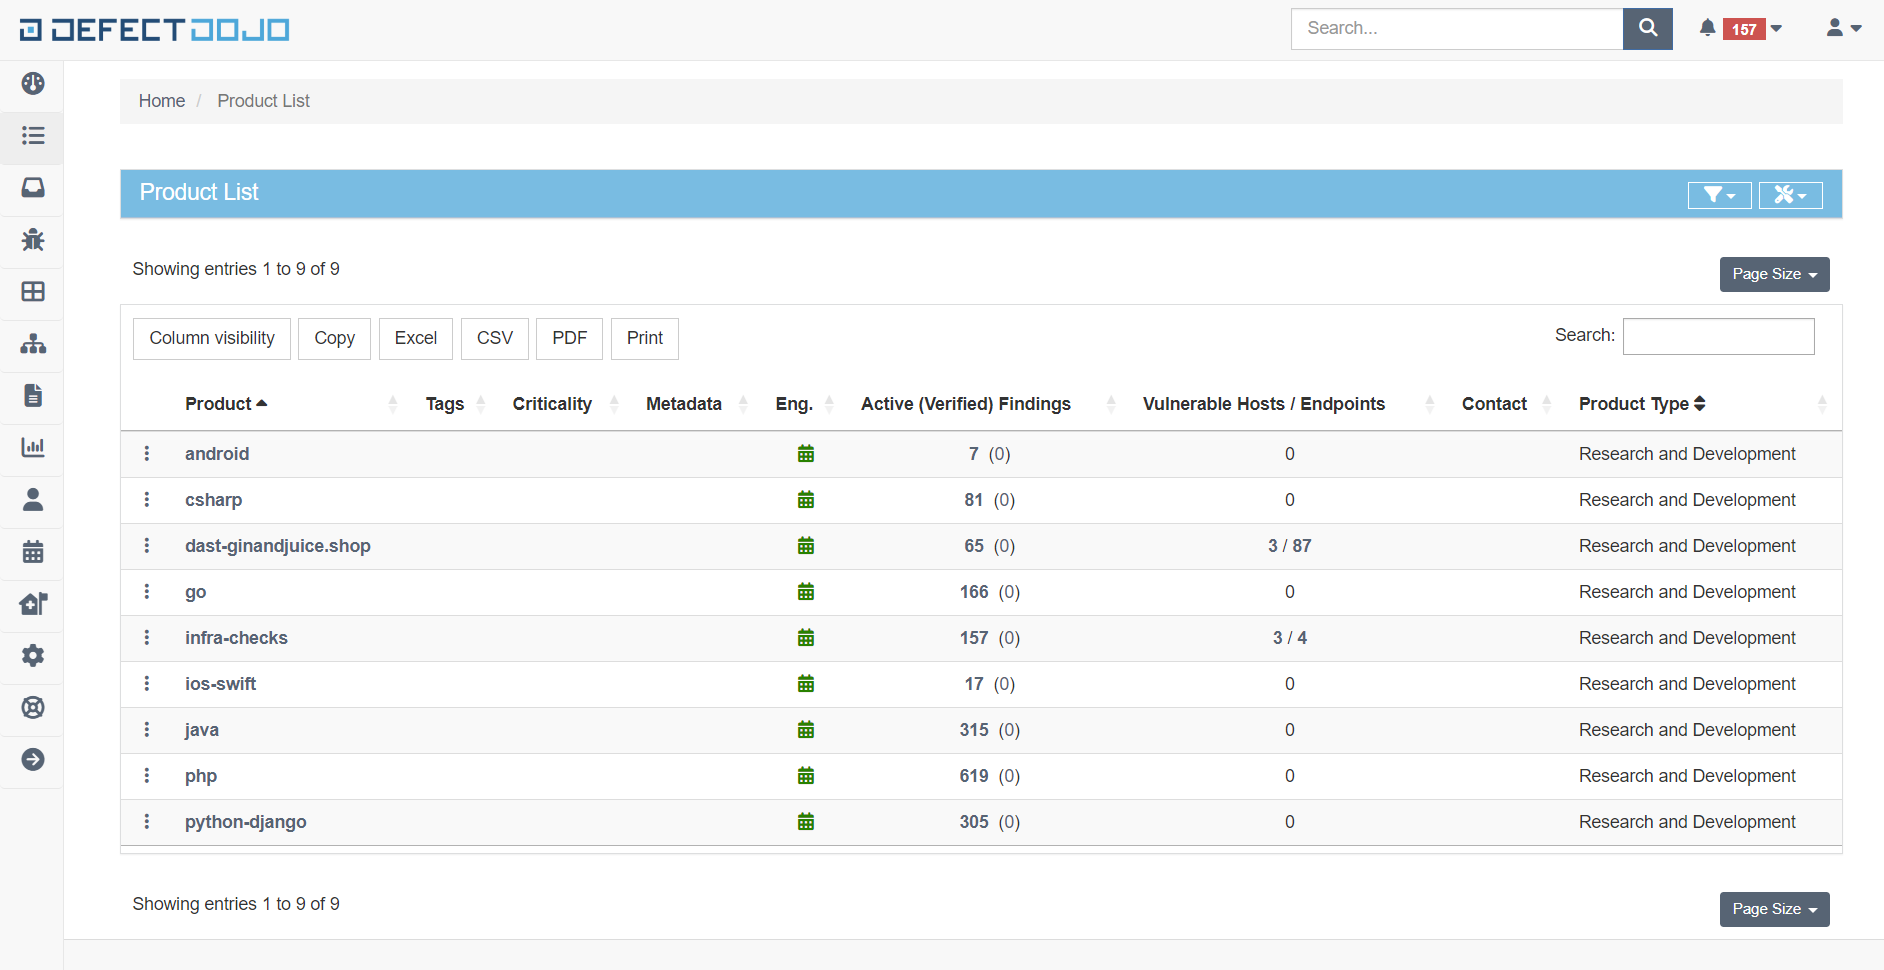Sort by Product Type column header
Viewport: 1884px width, 970px height.
1642,404
